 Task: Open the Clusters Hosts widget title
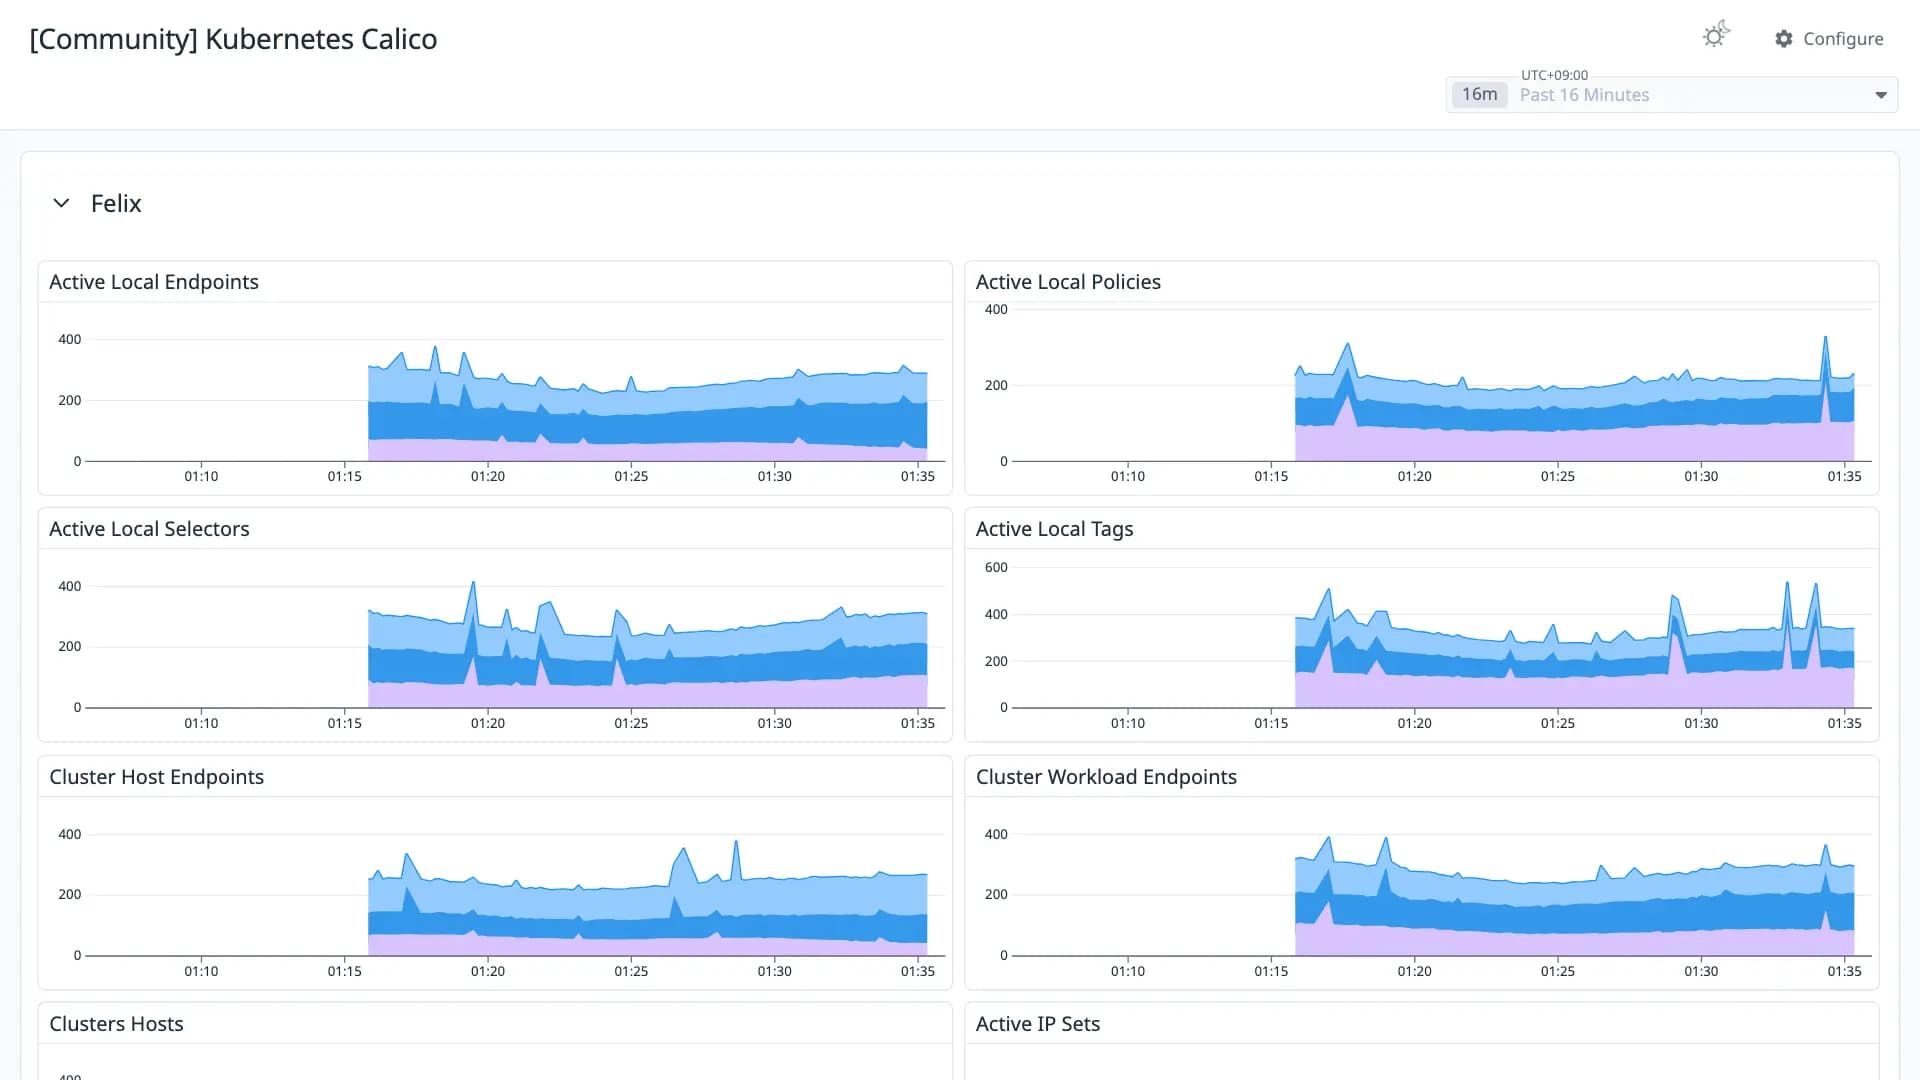coord(116,1024)
